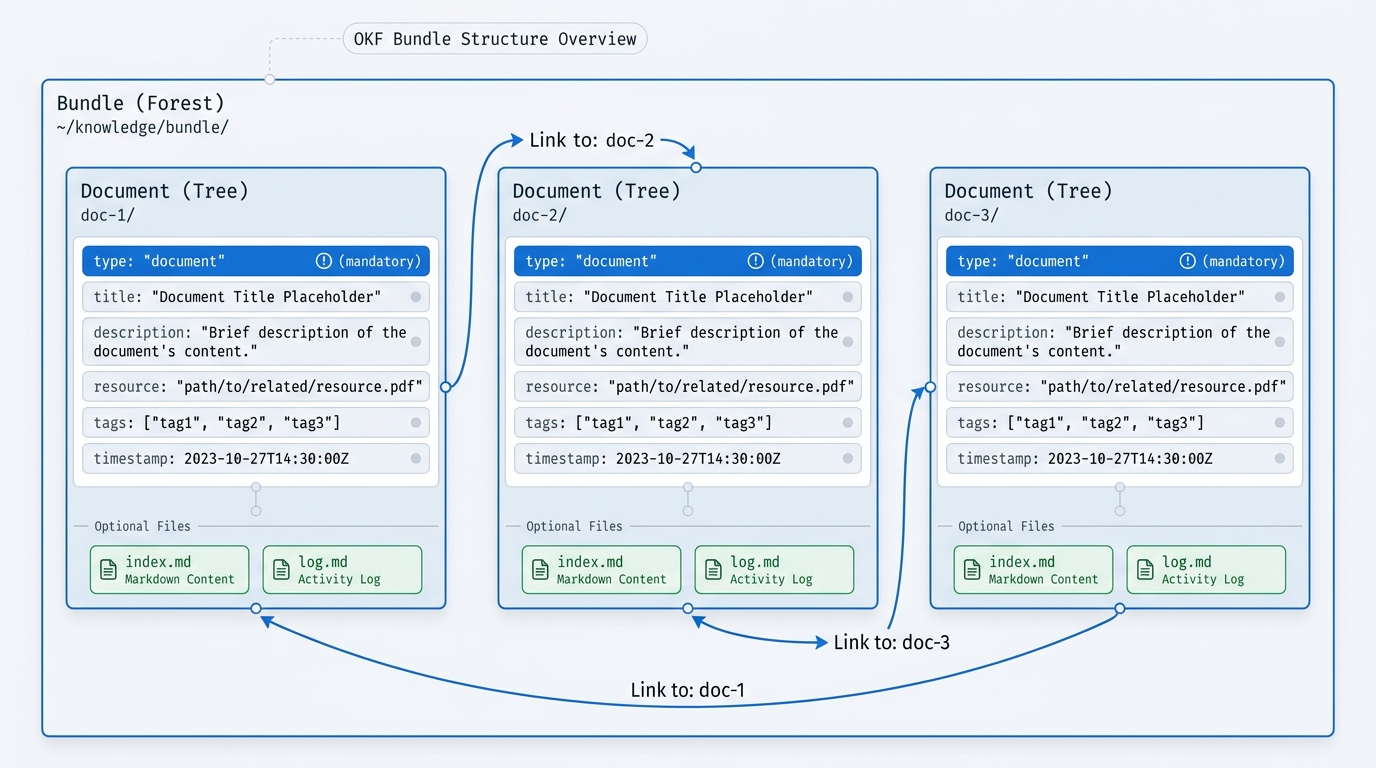
Task: Select the resource path row in doc-2
Action: [688, 387]
